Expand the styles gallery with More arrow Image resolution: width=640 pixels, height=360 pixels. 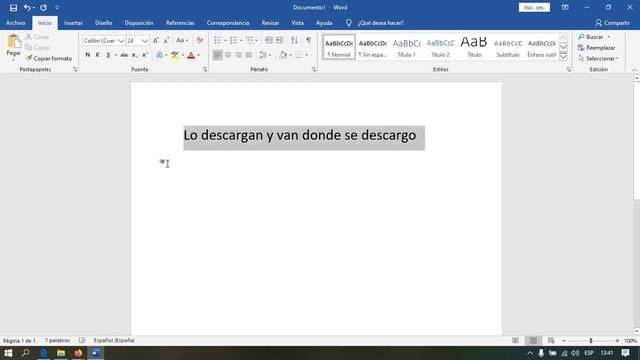pyautogui.click(x=563, y=57)
